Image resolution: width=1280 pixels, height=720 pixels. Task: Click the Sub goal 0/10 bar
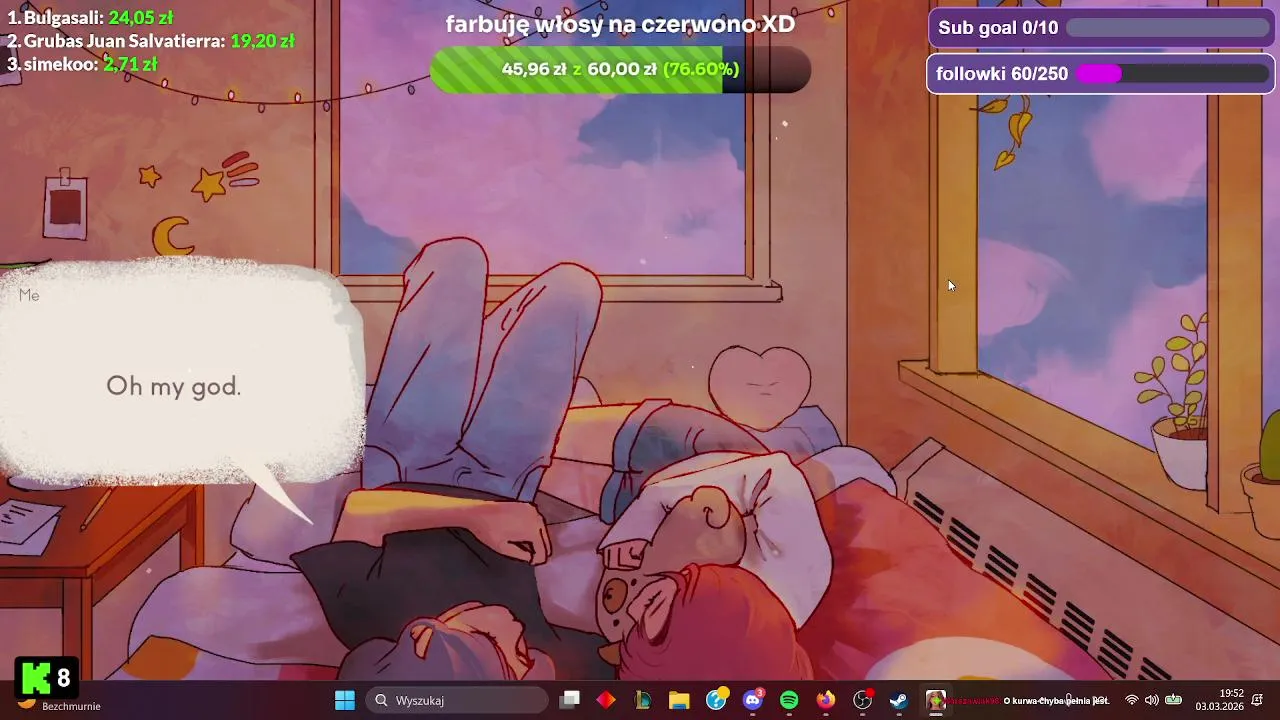pos(1101,28)
